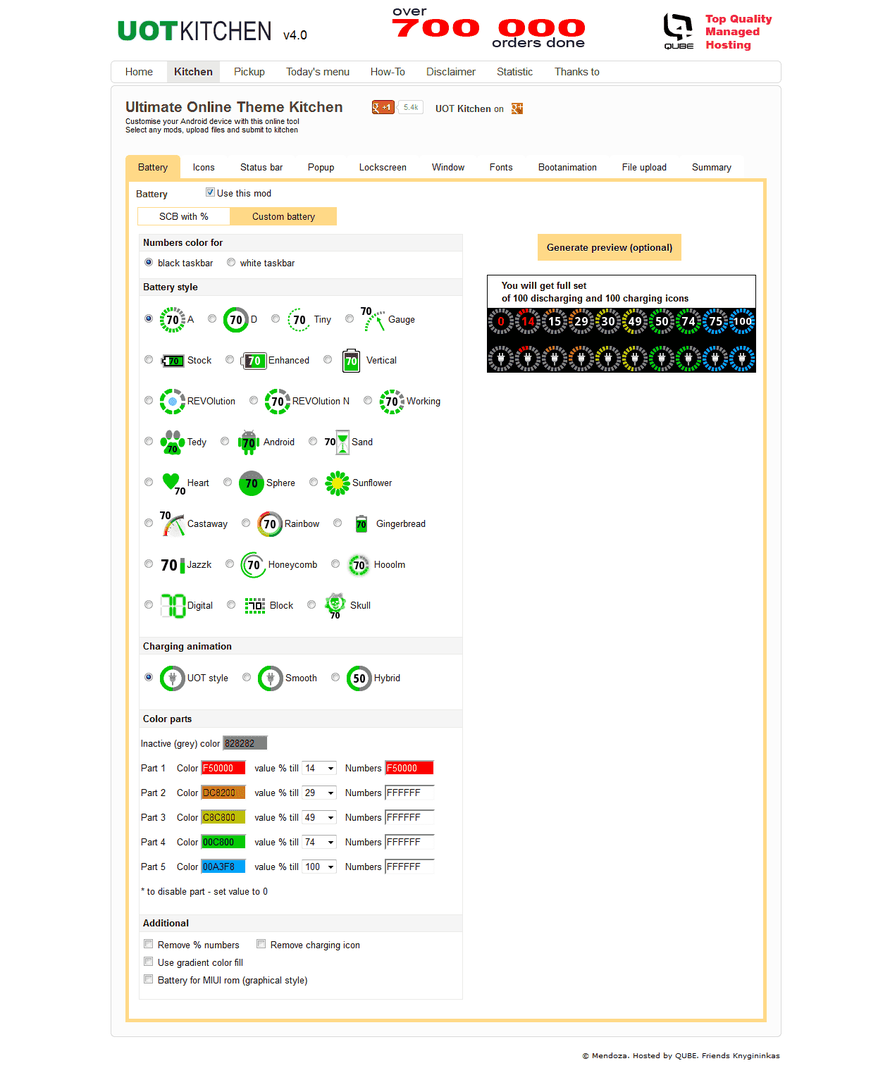Open the Status bar tab
The image size is (890, 1080).
click(x=261, y=167)
